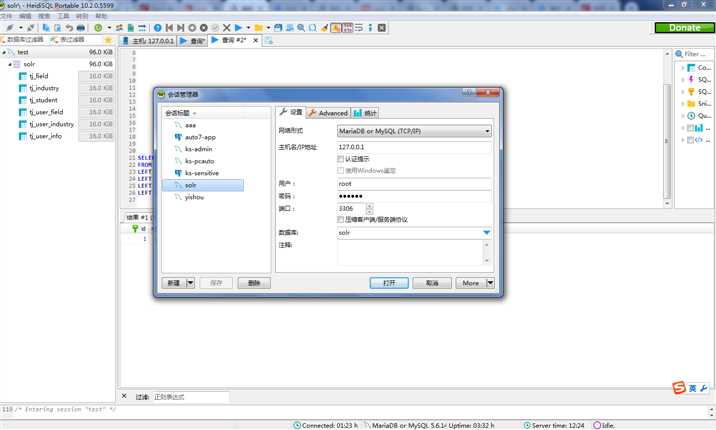Click the broom clear-query icon in toolbar
Image resolution: width=716 pixels, height=430 pixels.
(x=324, y=28)
